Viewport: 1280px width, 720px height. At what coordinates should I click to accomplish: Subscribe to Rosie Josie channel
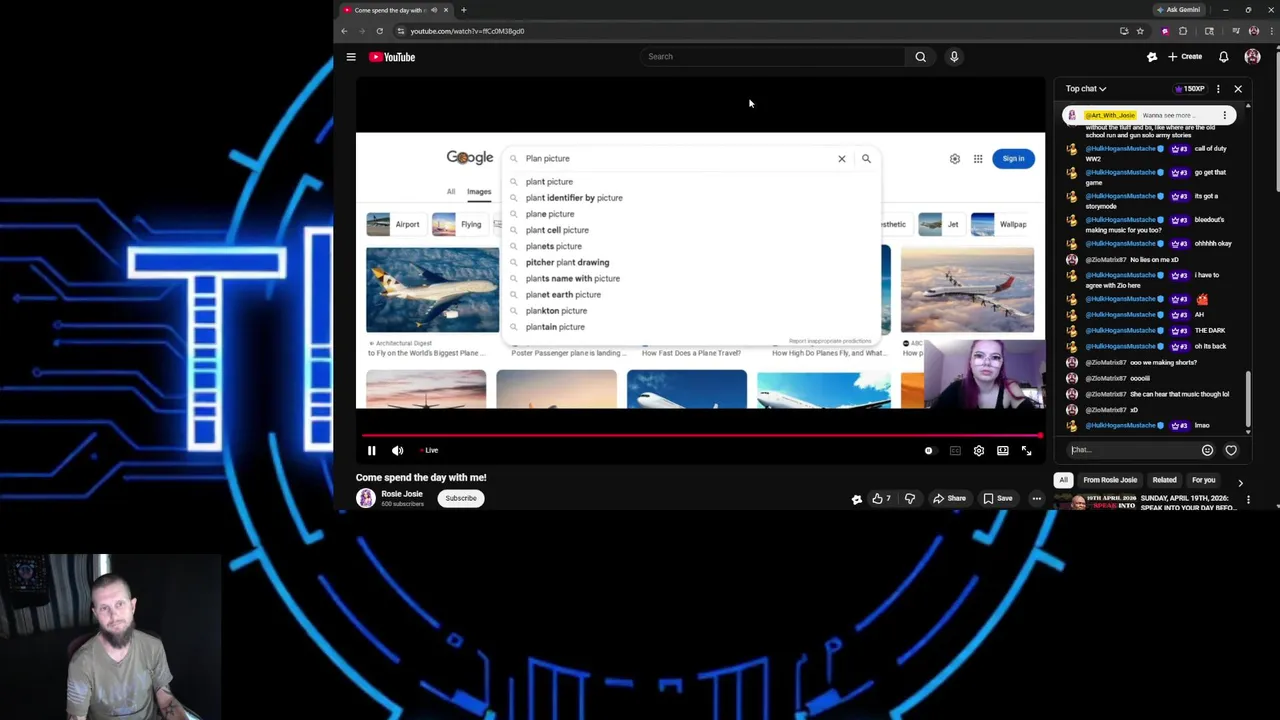(461, 498)
